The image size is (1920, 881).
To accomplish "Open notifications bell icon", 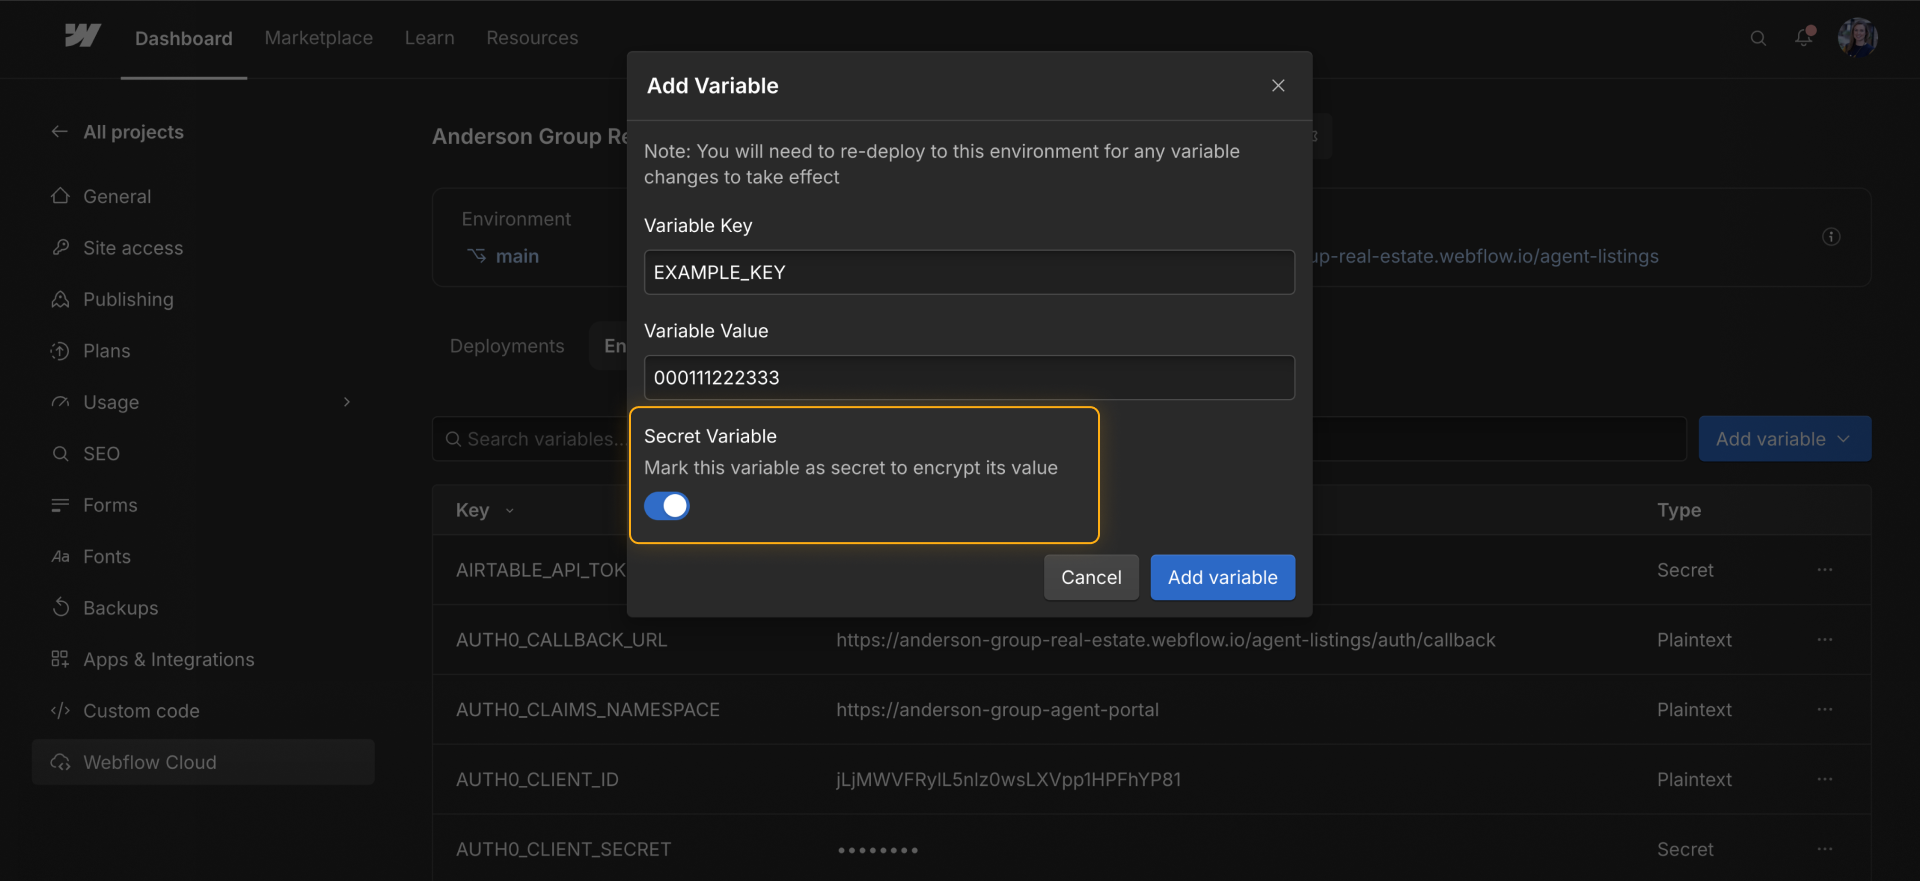I will [1804, 37].
